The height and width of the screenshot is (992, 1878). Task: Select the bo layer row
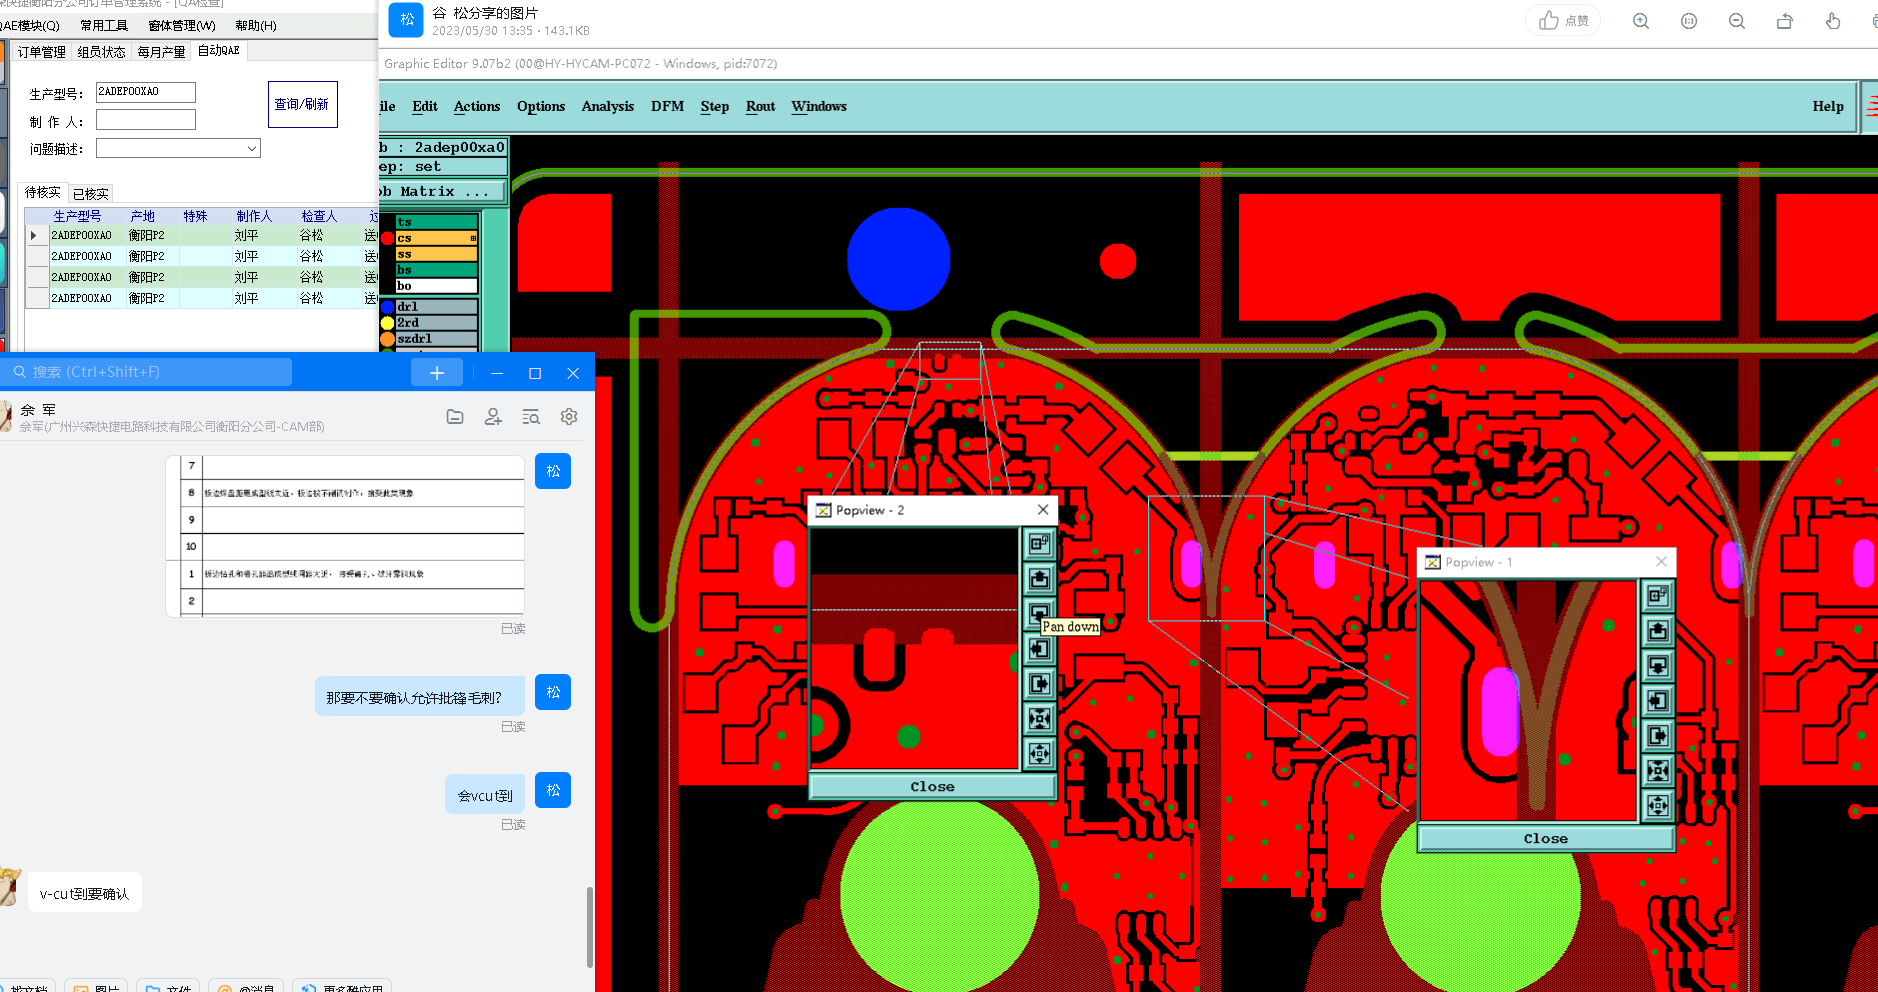(x=437, y=286)
